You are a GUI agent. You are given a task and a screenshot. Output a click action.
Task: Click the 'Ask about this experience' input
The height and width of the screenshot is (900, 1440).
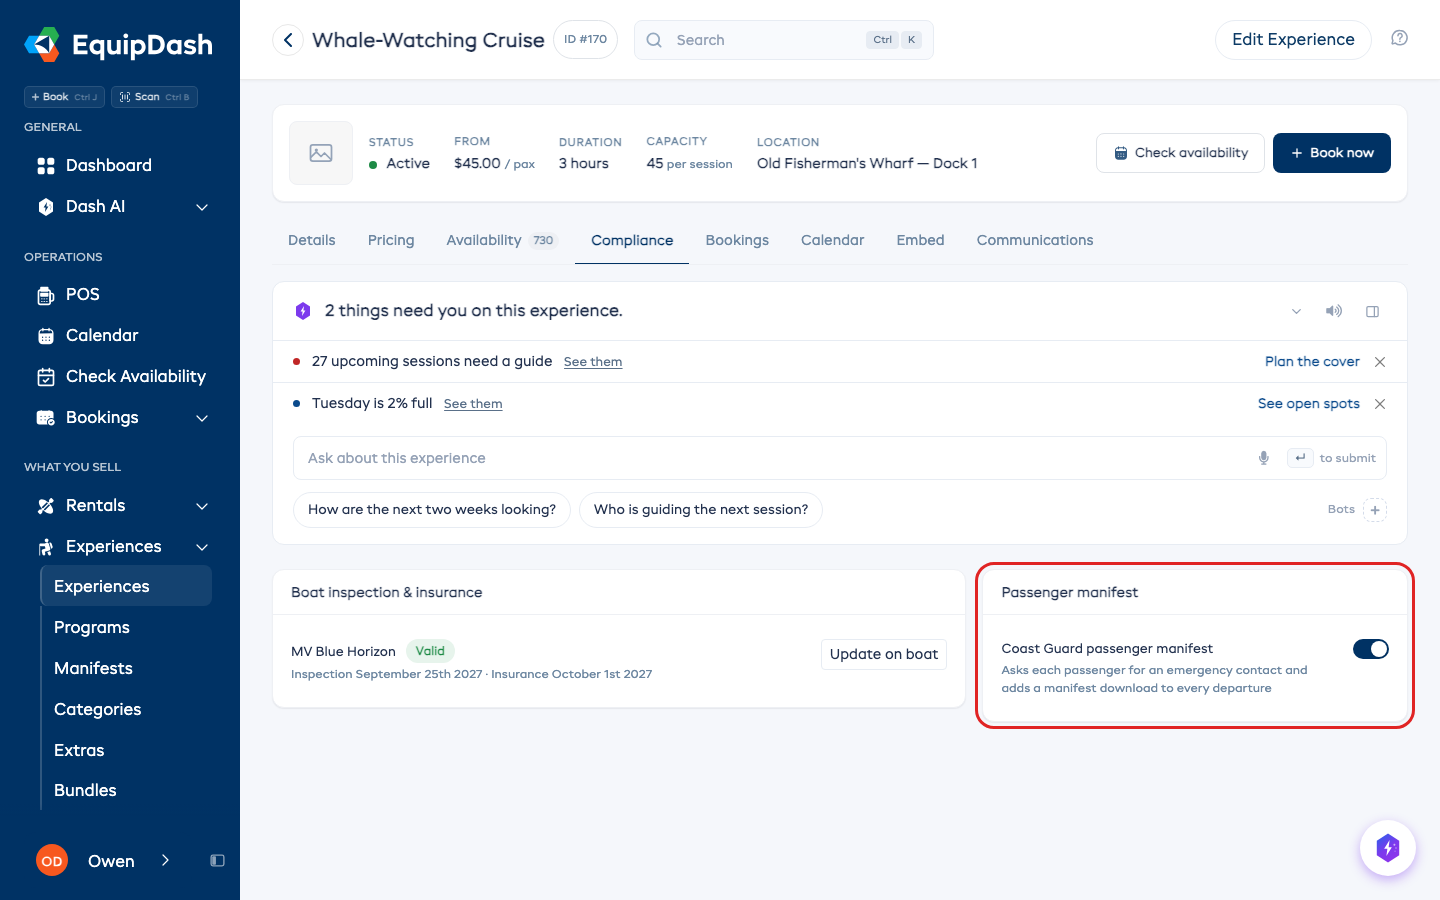840,458
